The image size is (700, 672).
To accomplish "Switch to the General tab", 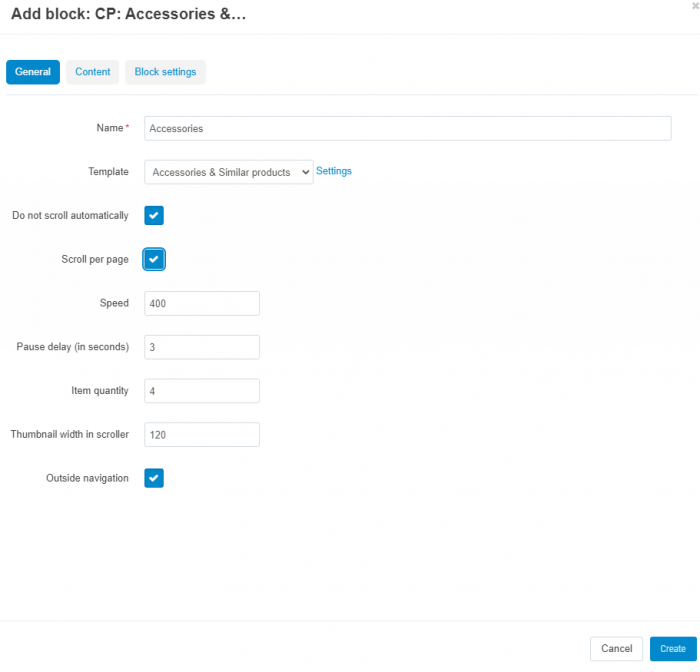I will point(33,72).
